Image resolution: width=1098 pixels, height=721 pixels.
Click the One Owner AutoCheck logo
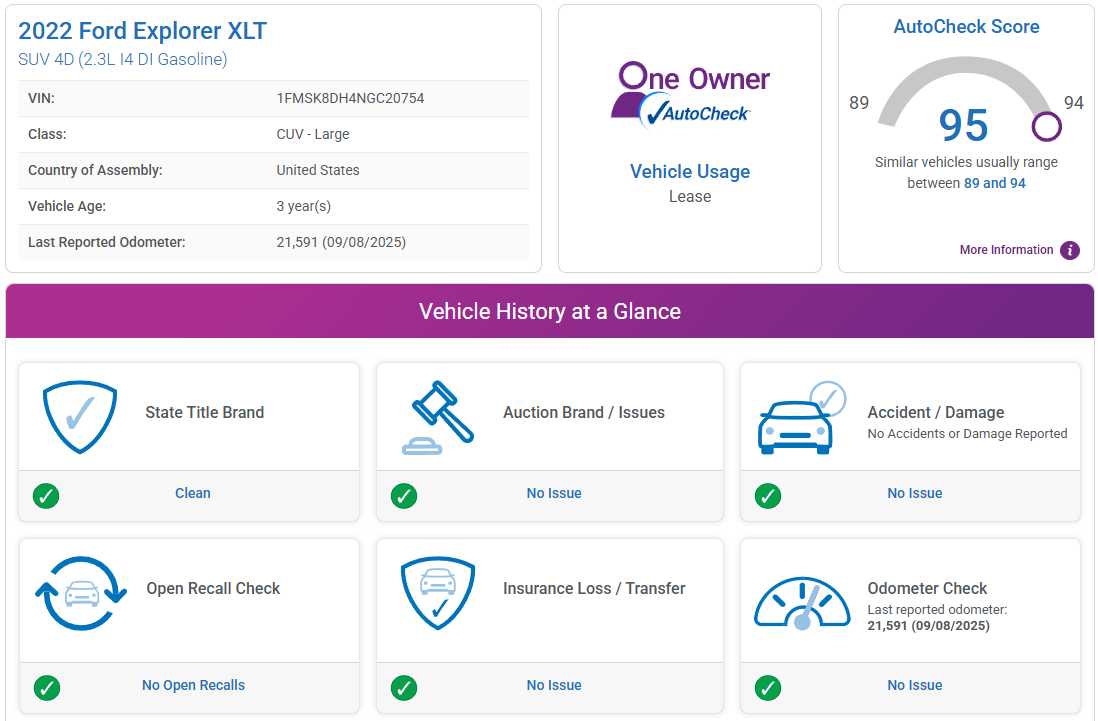[690, 94]
